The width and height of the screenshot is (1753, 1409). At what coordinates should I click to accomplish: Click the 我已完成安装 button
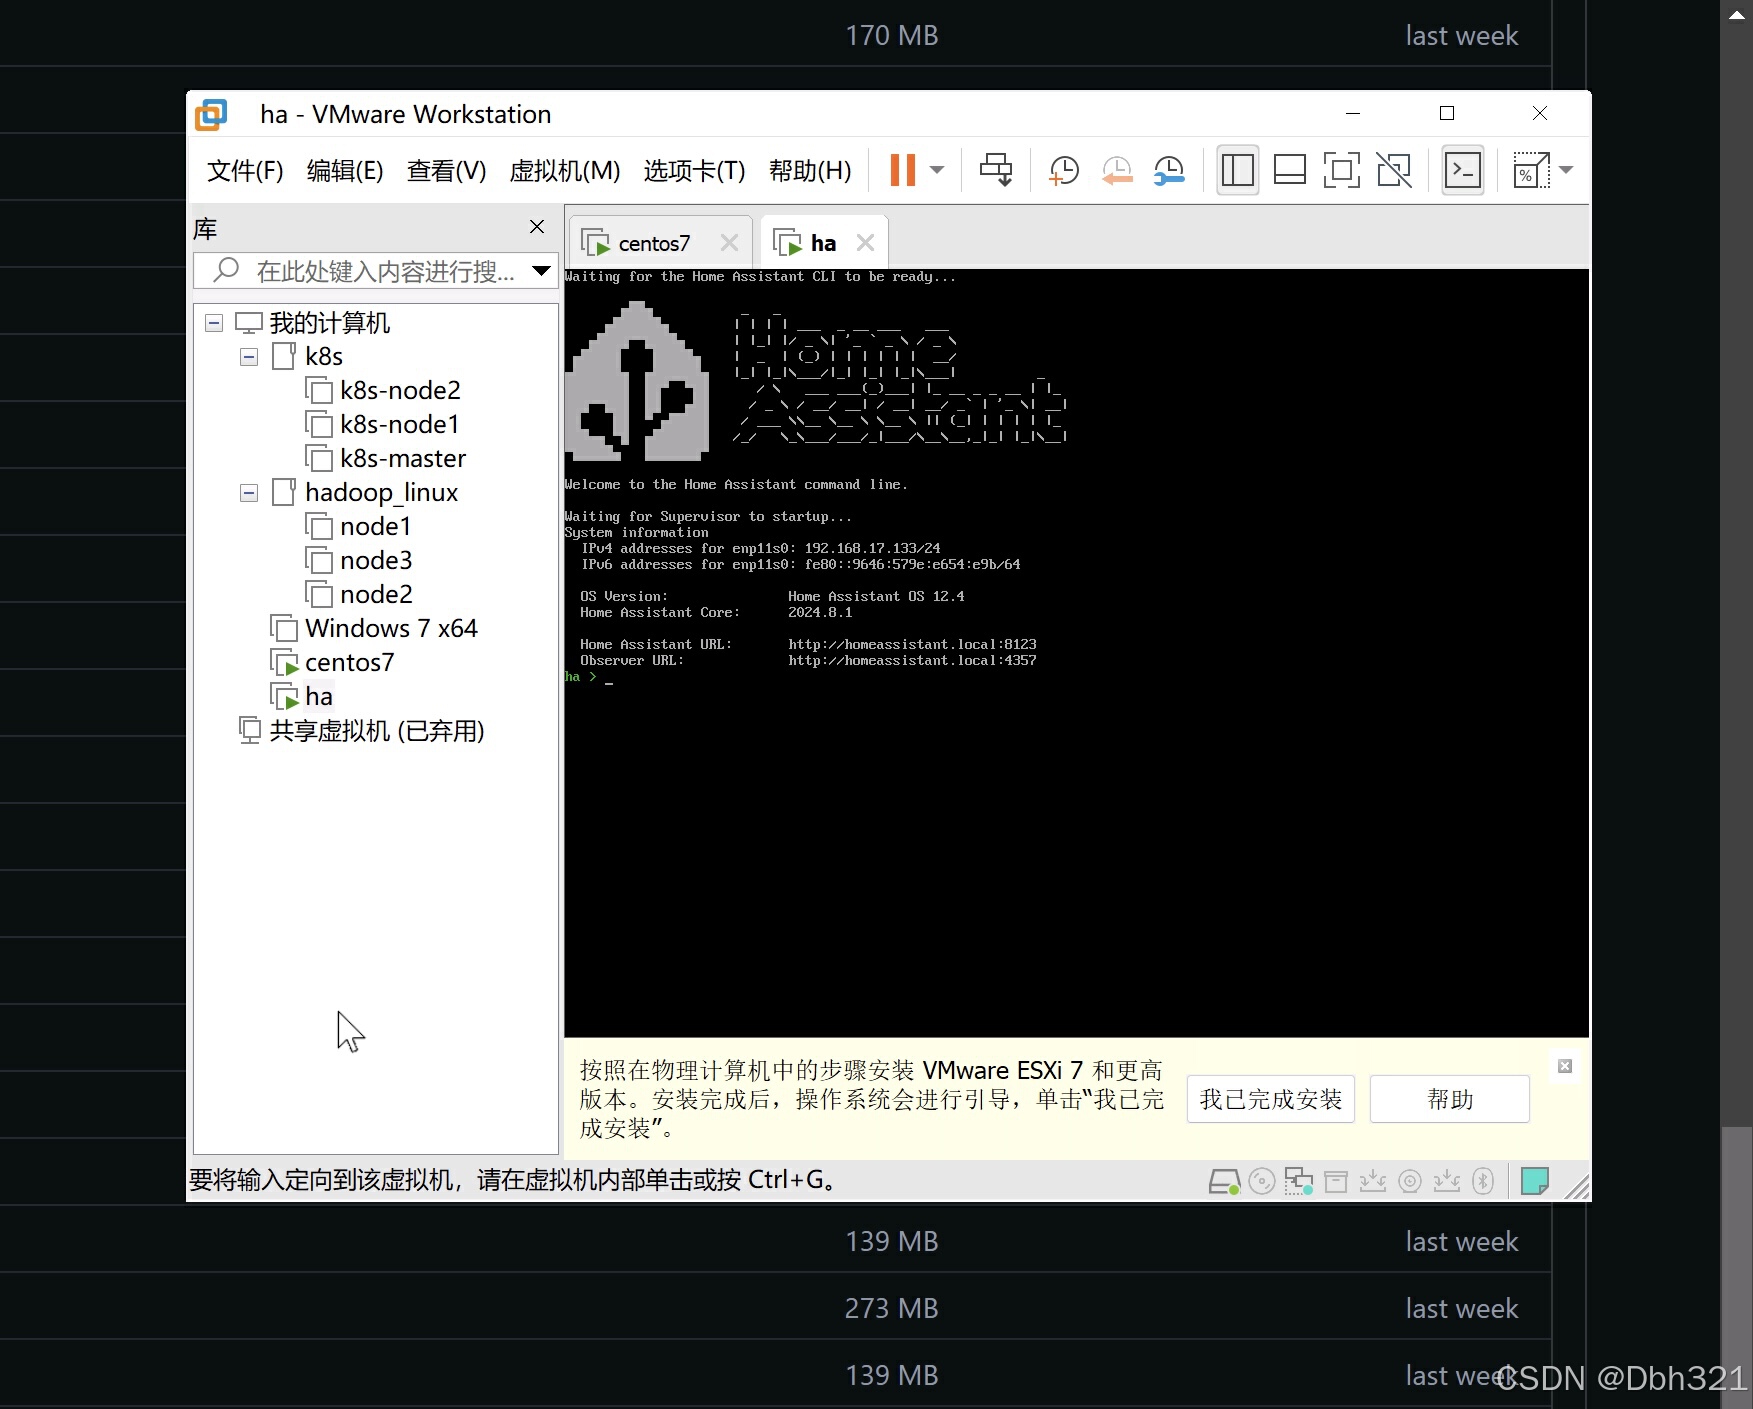(1270, 1099)
